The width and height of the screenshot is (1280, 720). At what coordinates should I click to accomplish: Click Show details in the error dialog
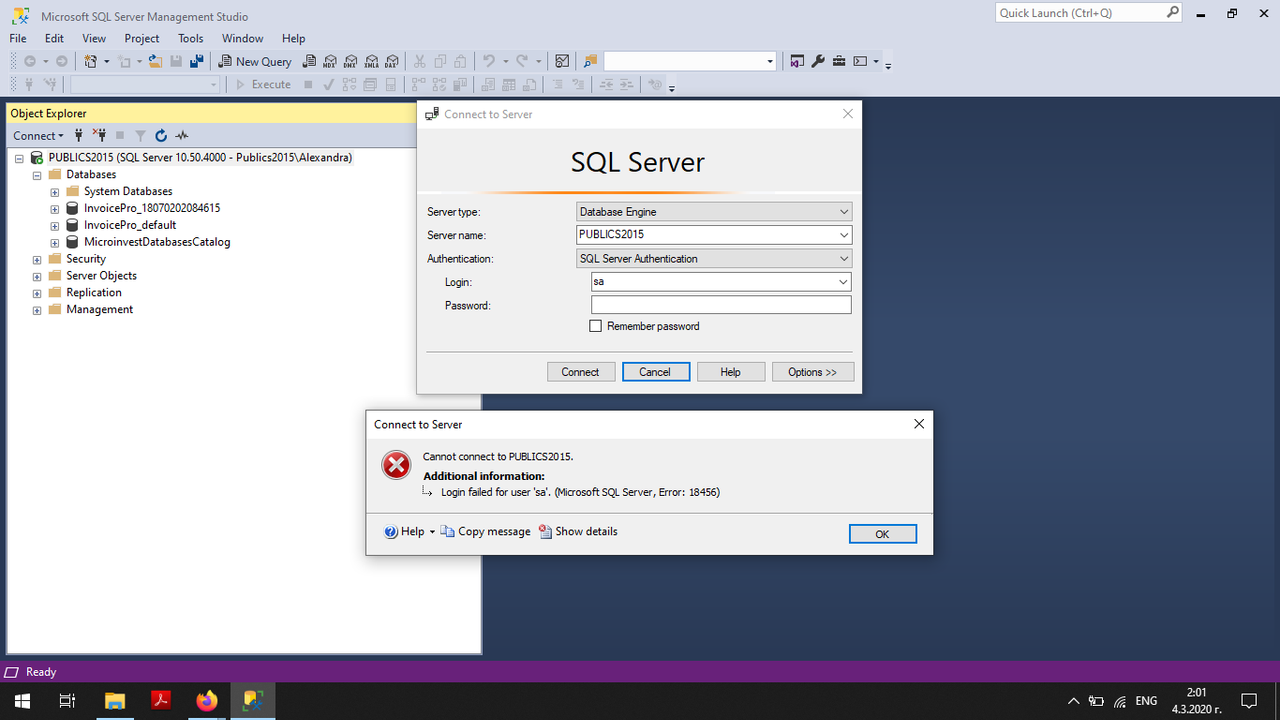[578, 532]
